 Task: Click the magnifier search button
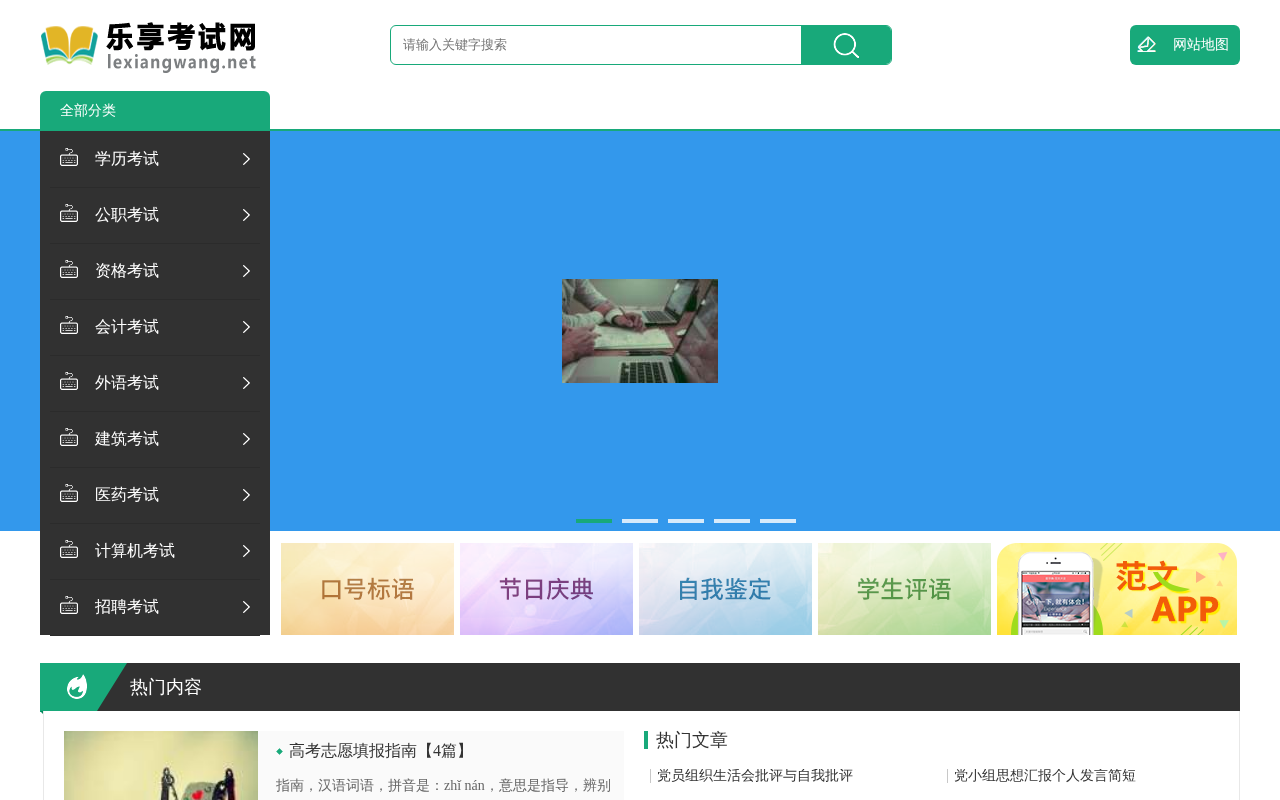[x=846, y=45]
